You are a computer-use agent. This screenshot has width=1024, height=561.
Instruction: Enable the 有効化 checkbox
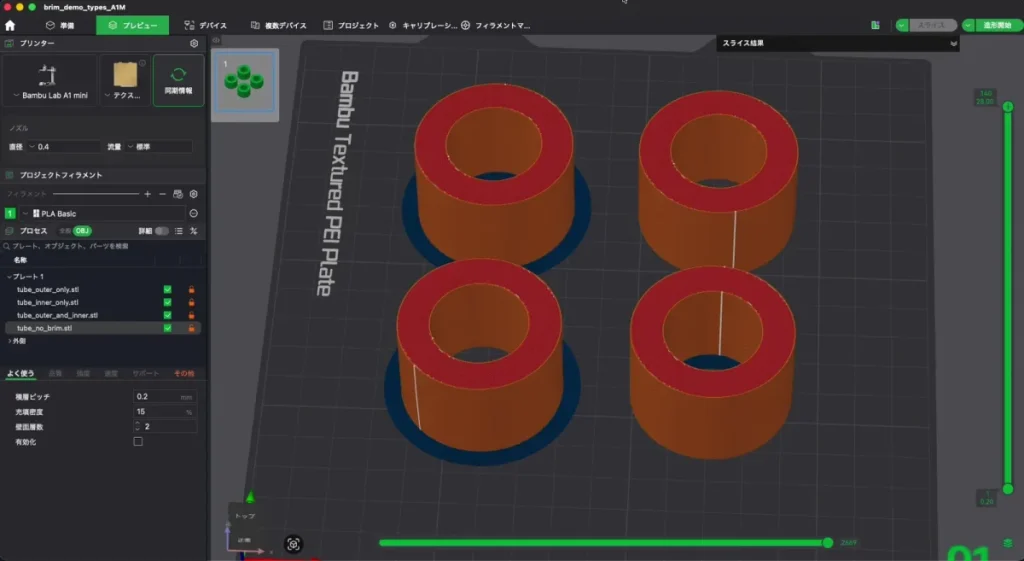138,441
